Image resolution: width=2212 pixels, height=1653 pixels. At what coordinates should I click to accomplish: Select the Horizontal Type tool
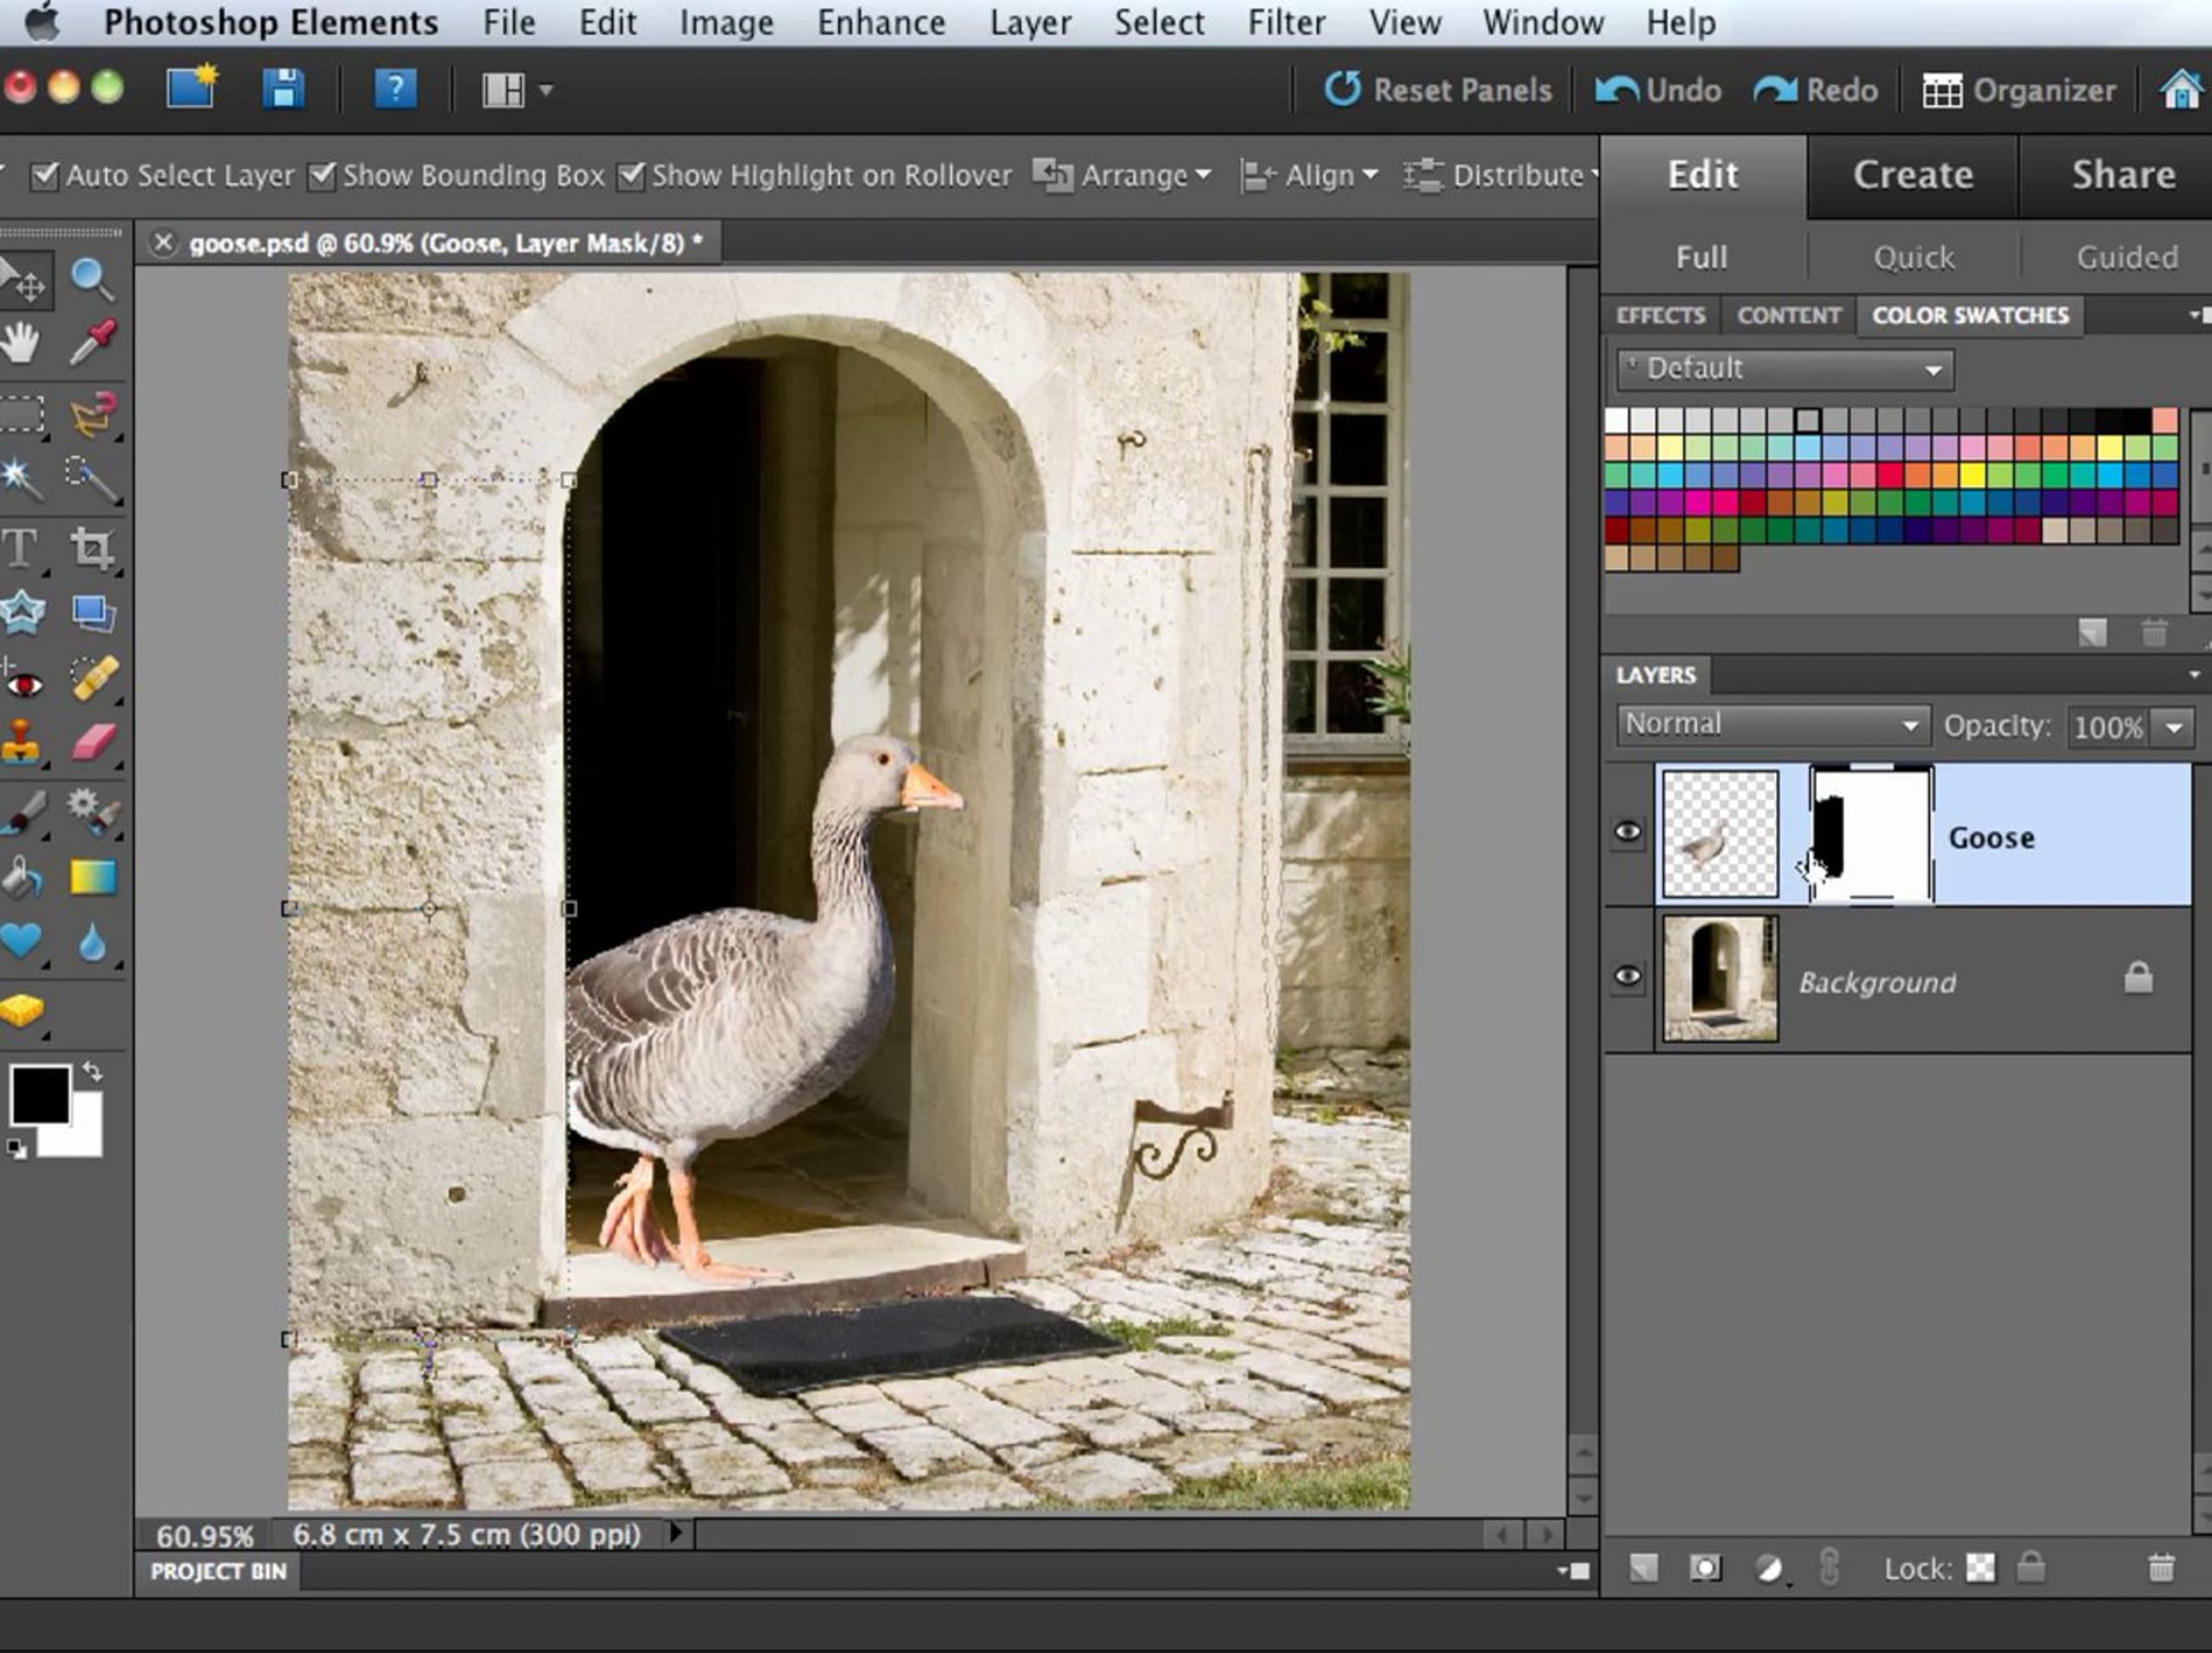coord(20,548)
